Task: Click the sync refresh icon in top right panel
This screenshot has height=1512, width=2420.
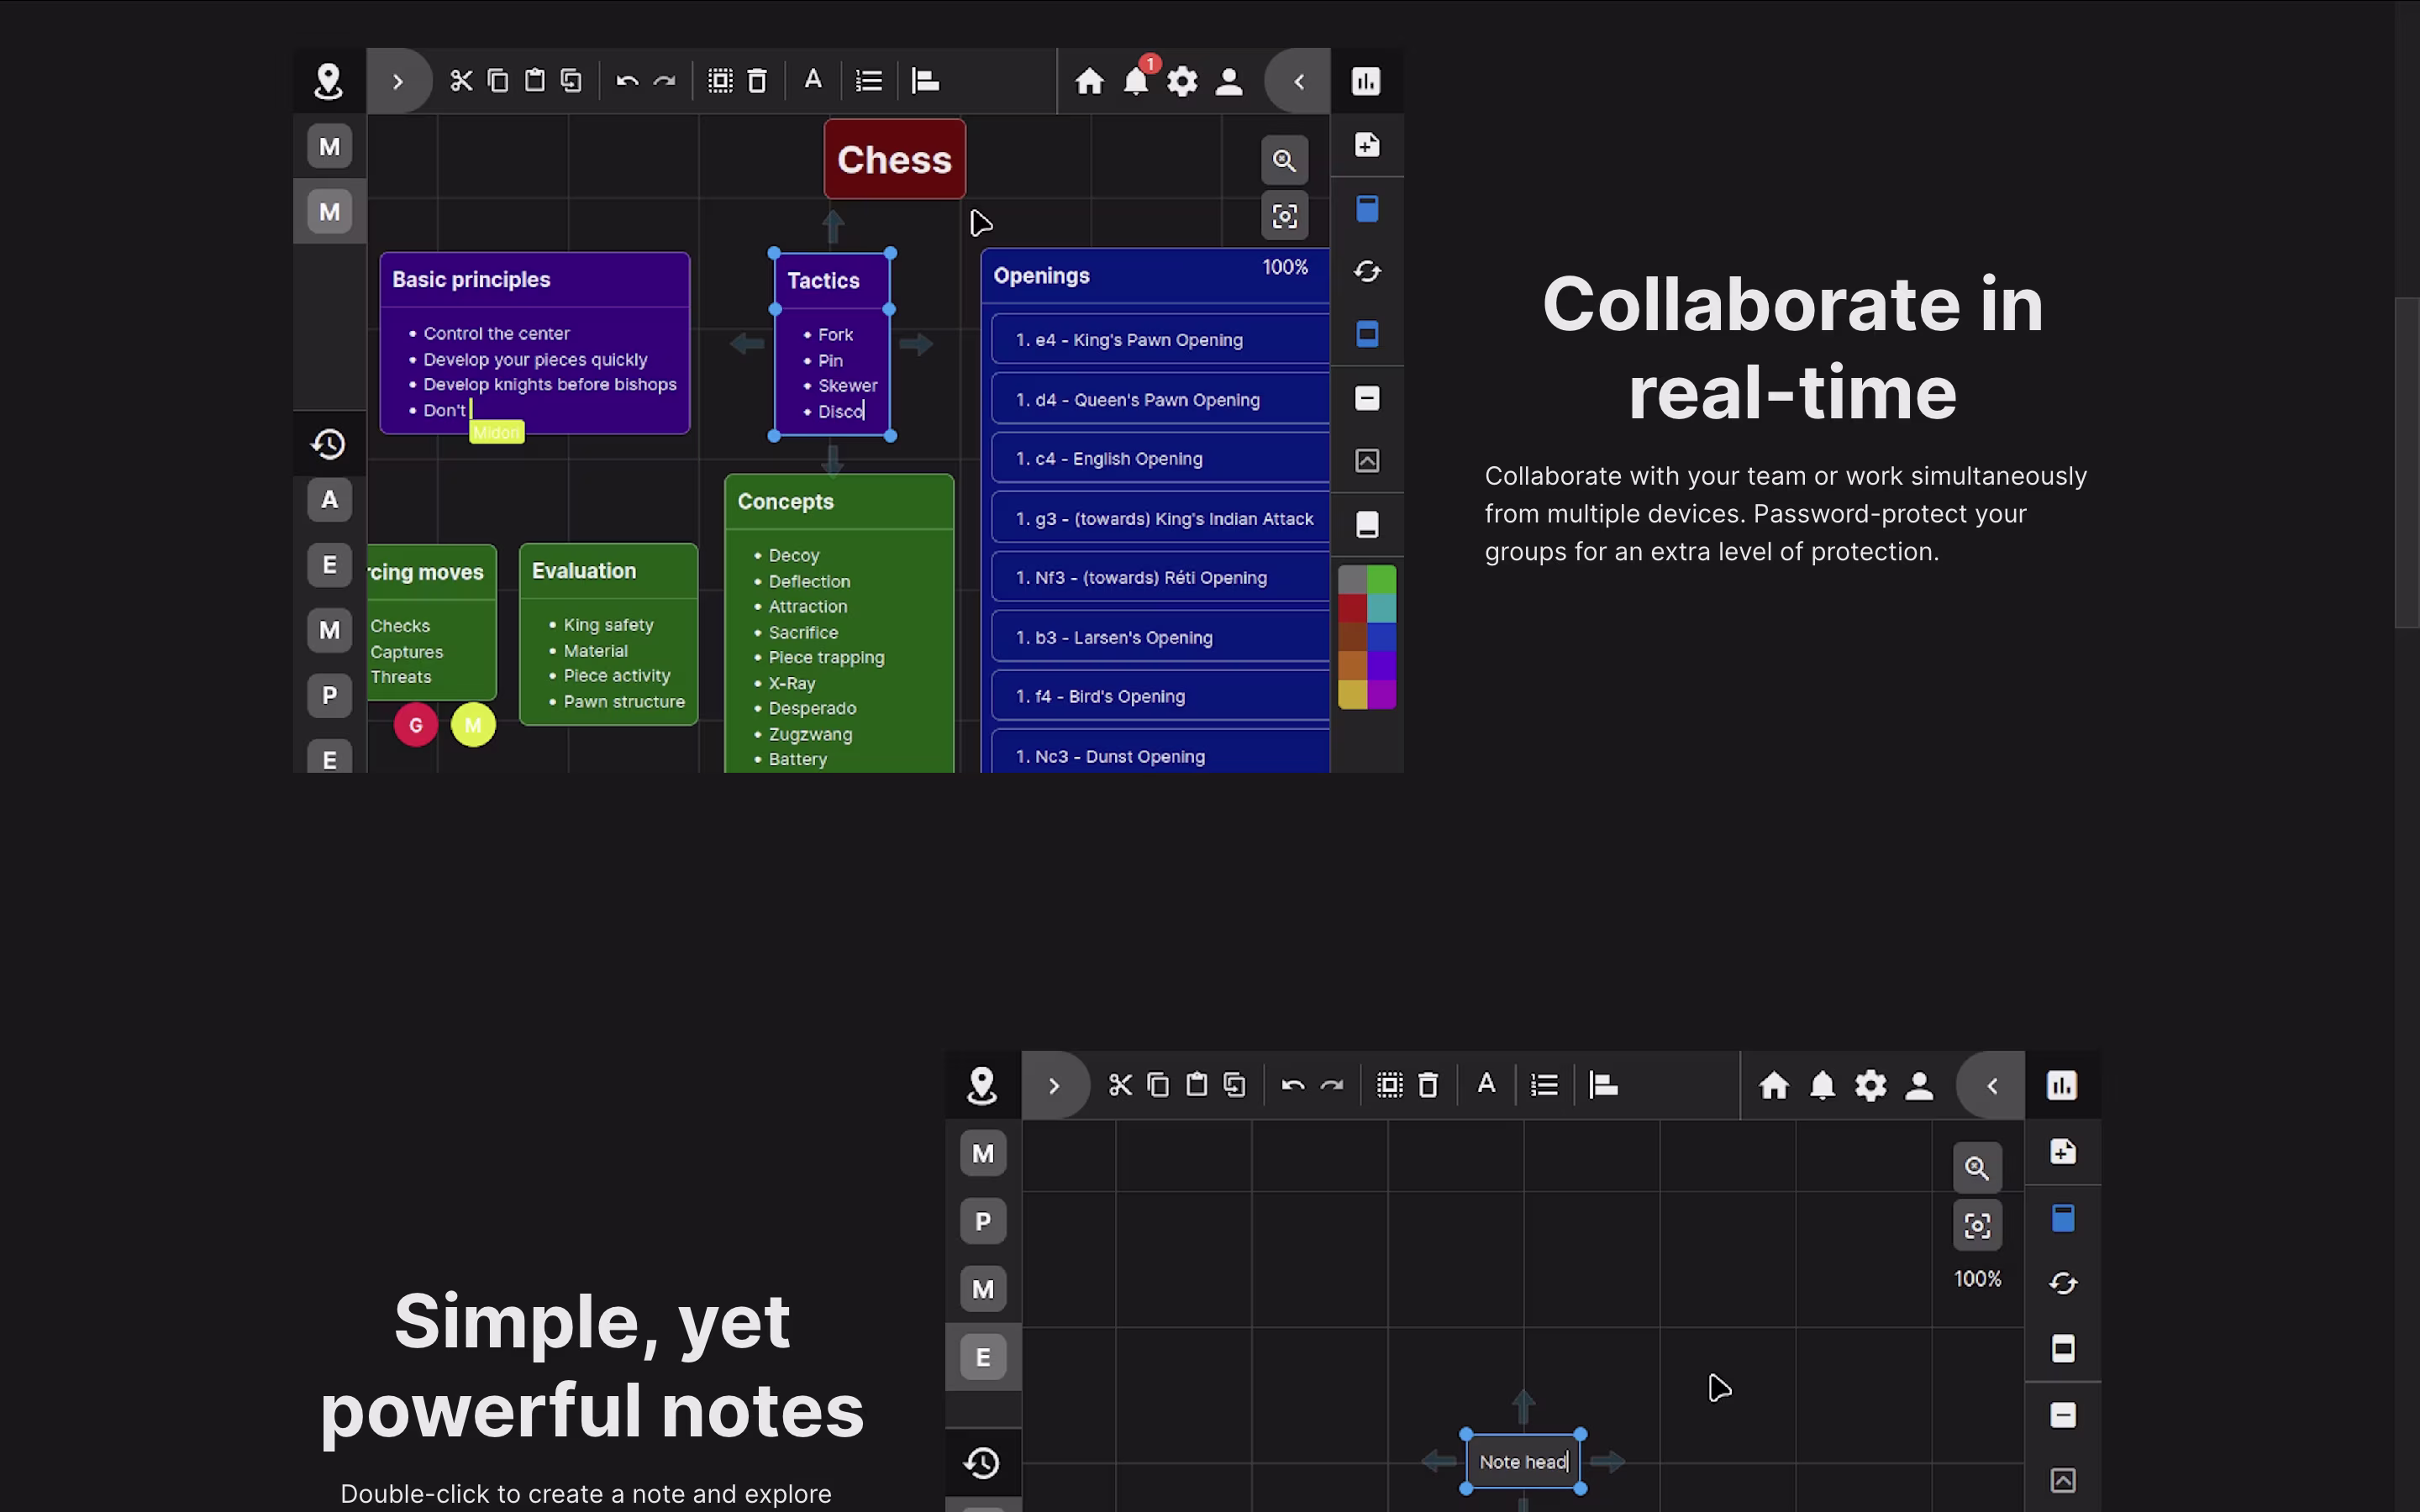Action: pyautogui.click(x=1367, y=271)
